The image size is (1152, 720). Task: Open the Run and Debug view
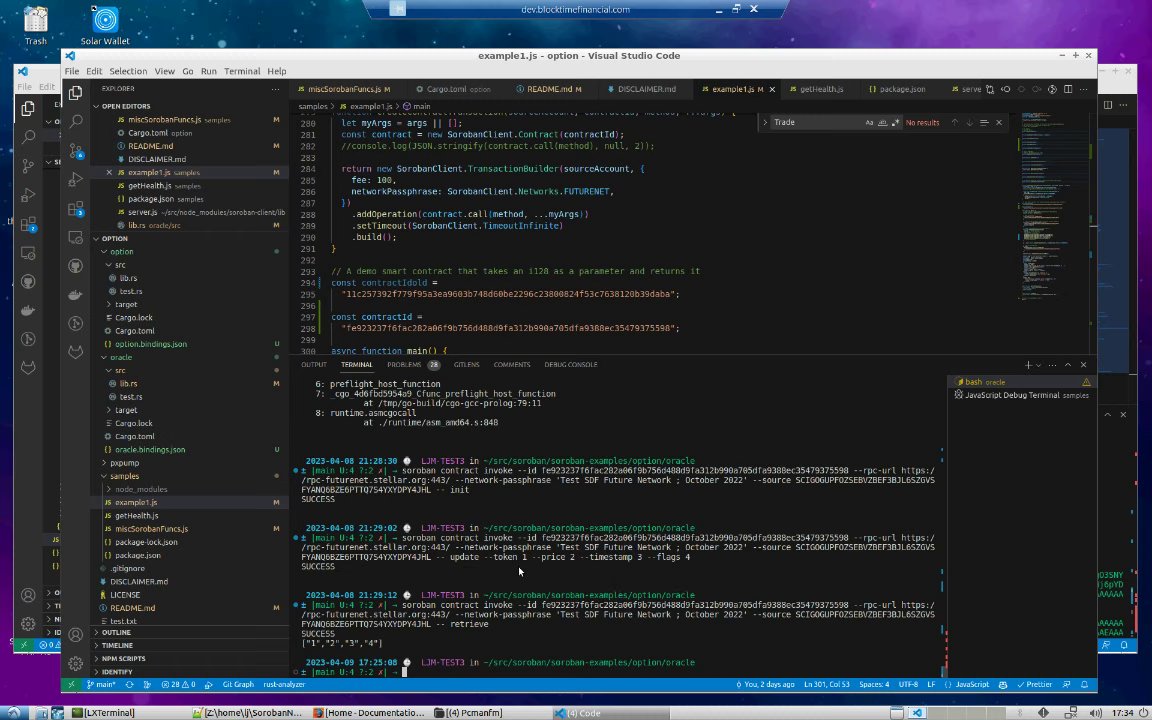coord(75,180)
